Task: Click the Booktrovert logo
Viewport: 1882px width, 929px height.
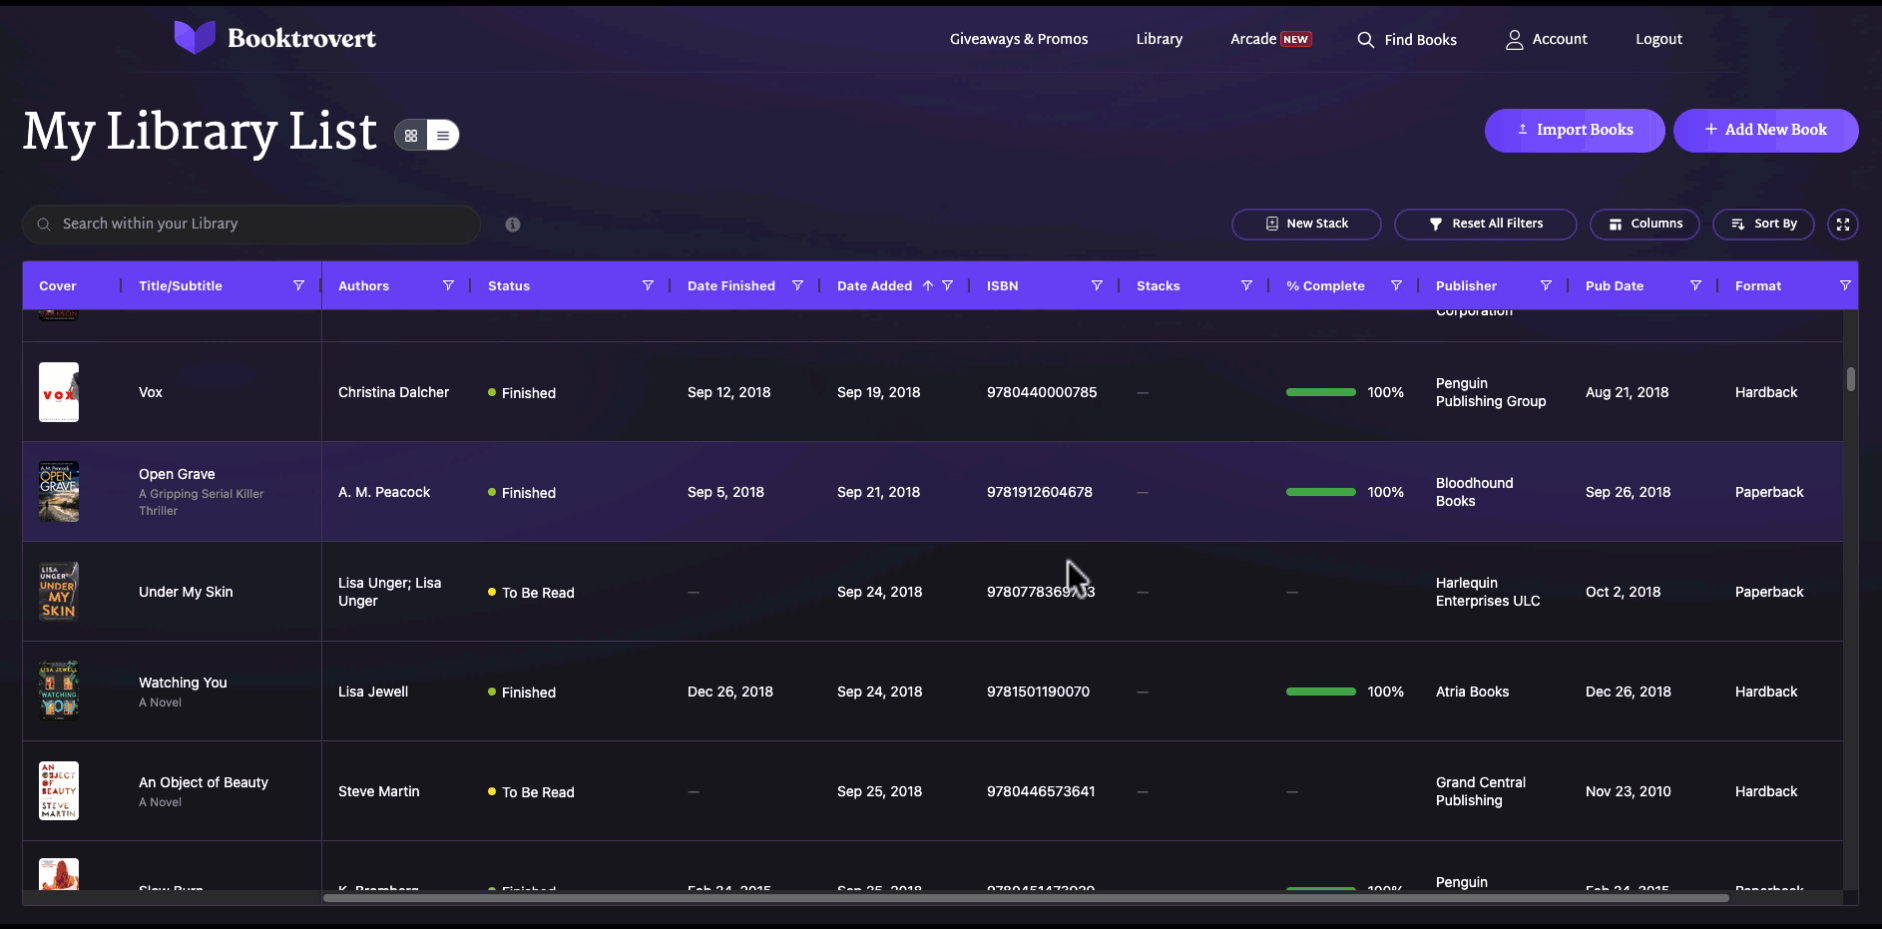Action: 275,38
